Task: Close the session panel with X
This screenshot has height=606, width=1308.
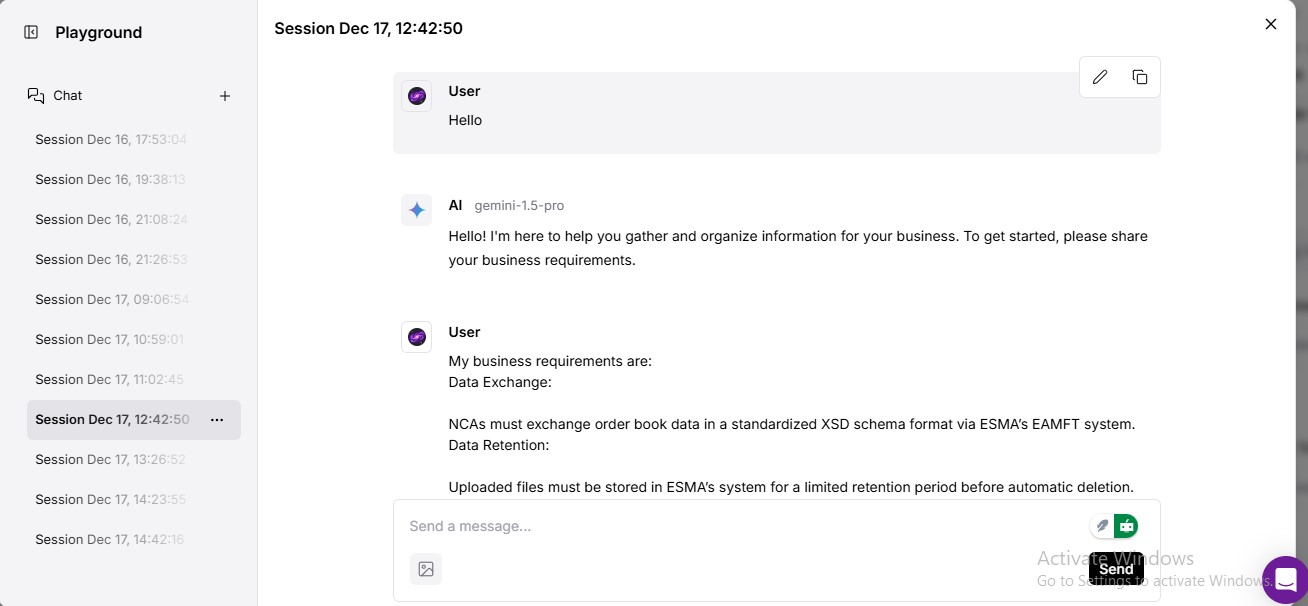Action: coord(1271,24)
